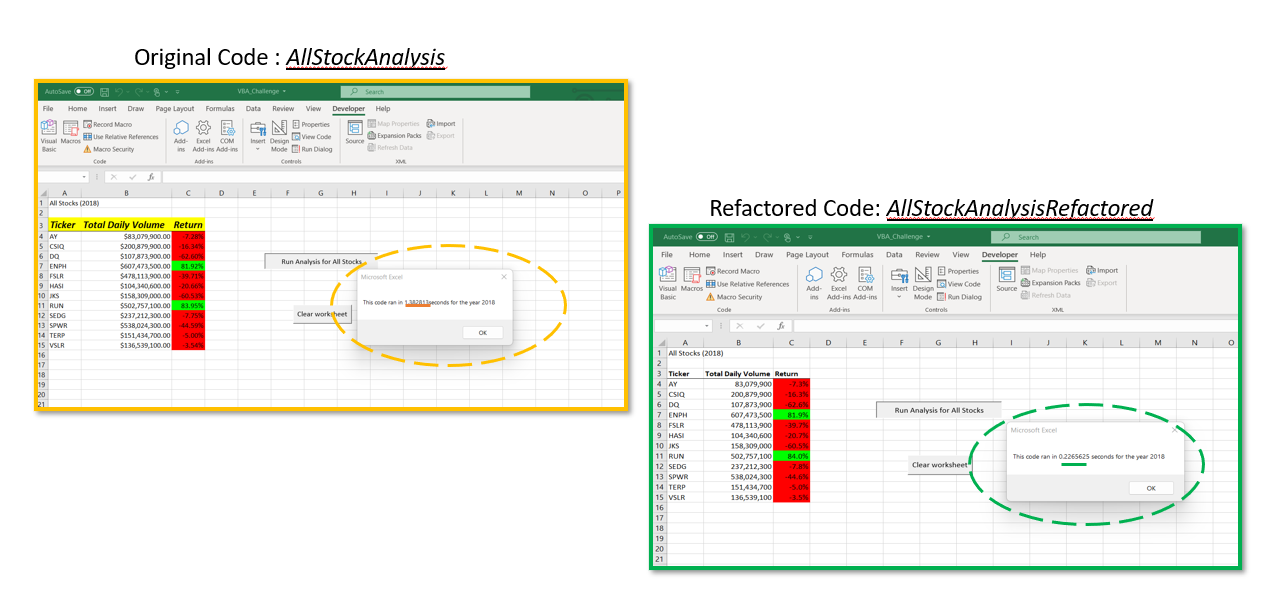Select Record Macro
Viewport: 1282px width, 610px height.
[112, 124]
